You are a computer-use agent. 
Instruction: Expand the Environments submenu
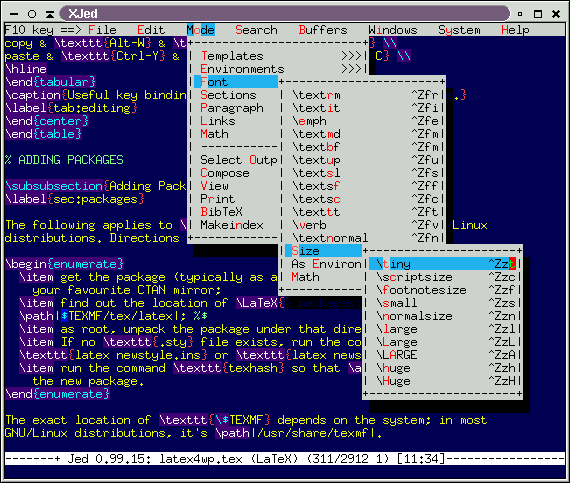281,69
